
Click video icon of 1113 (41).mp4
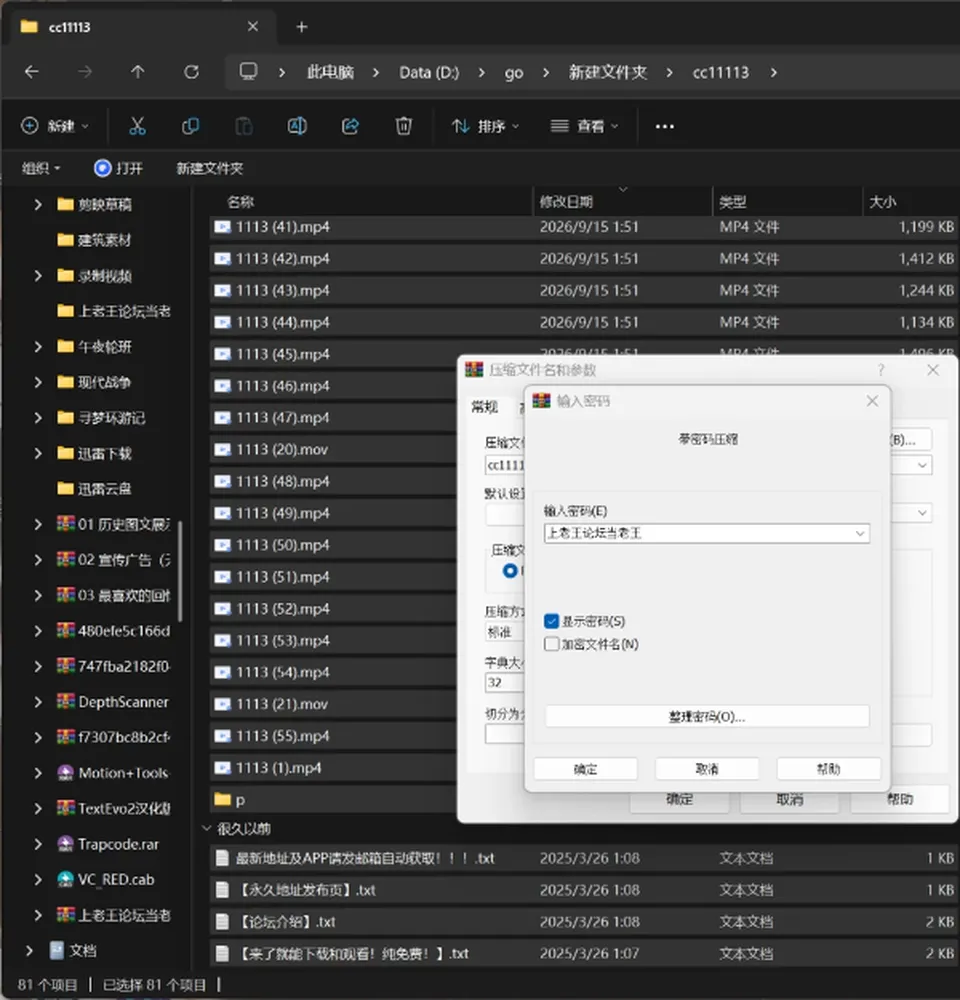[x=222, y=227]
